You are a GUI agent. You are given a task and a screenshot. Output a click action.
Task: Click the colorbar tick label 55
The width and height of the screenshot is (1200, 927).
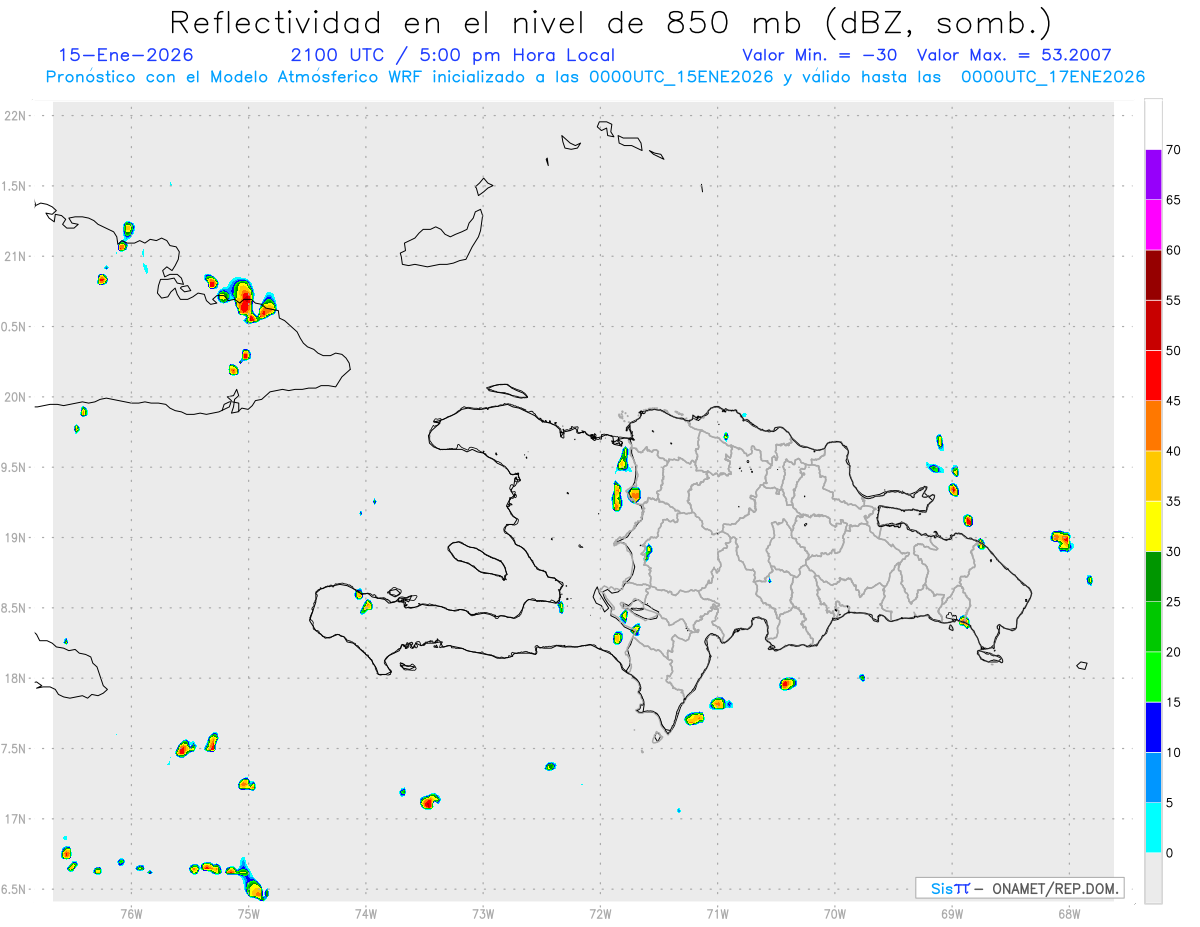coord(1173,300)
